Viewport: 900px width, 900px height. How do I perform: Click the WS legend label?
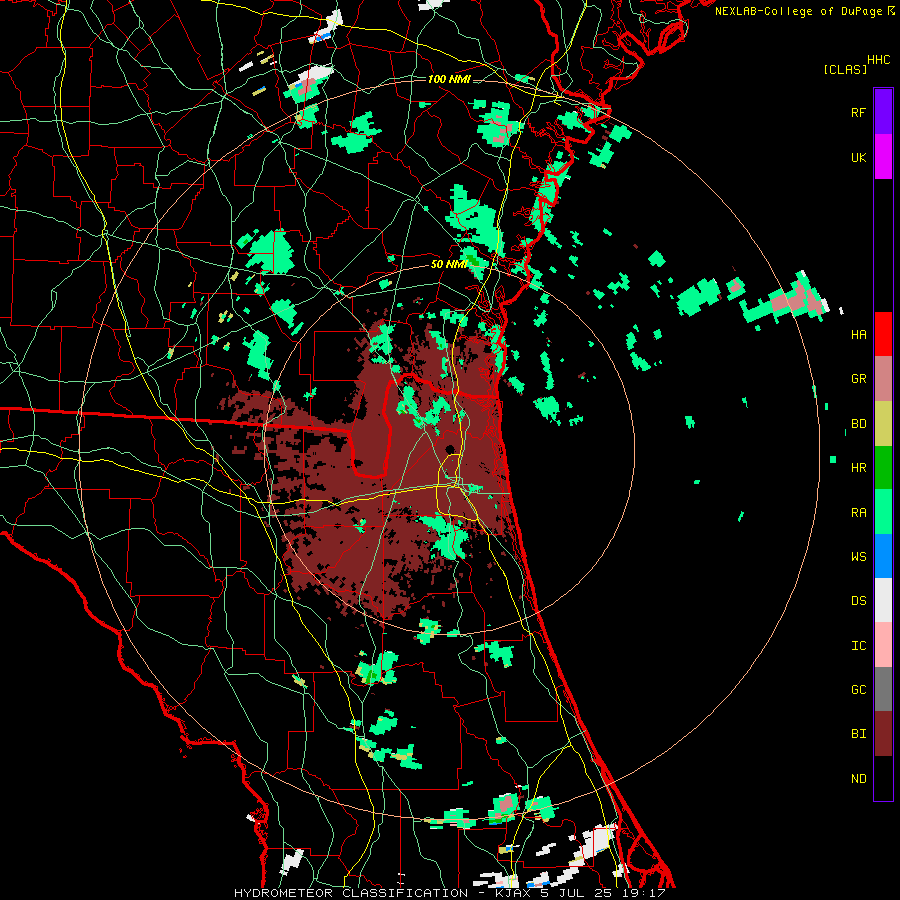coord(858,557)
